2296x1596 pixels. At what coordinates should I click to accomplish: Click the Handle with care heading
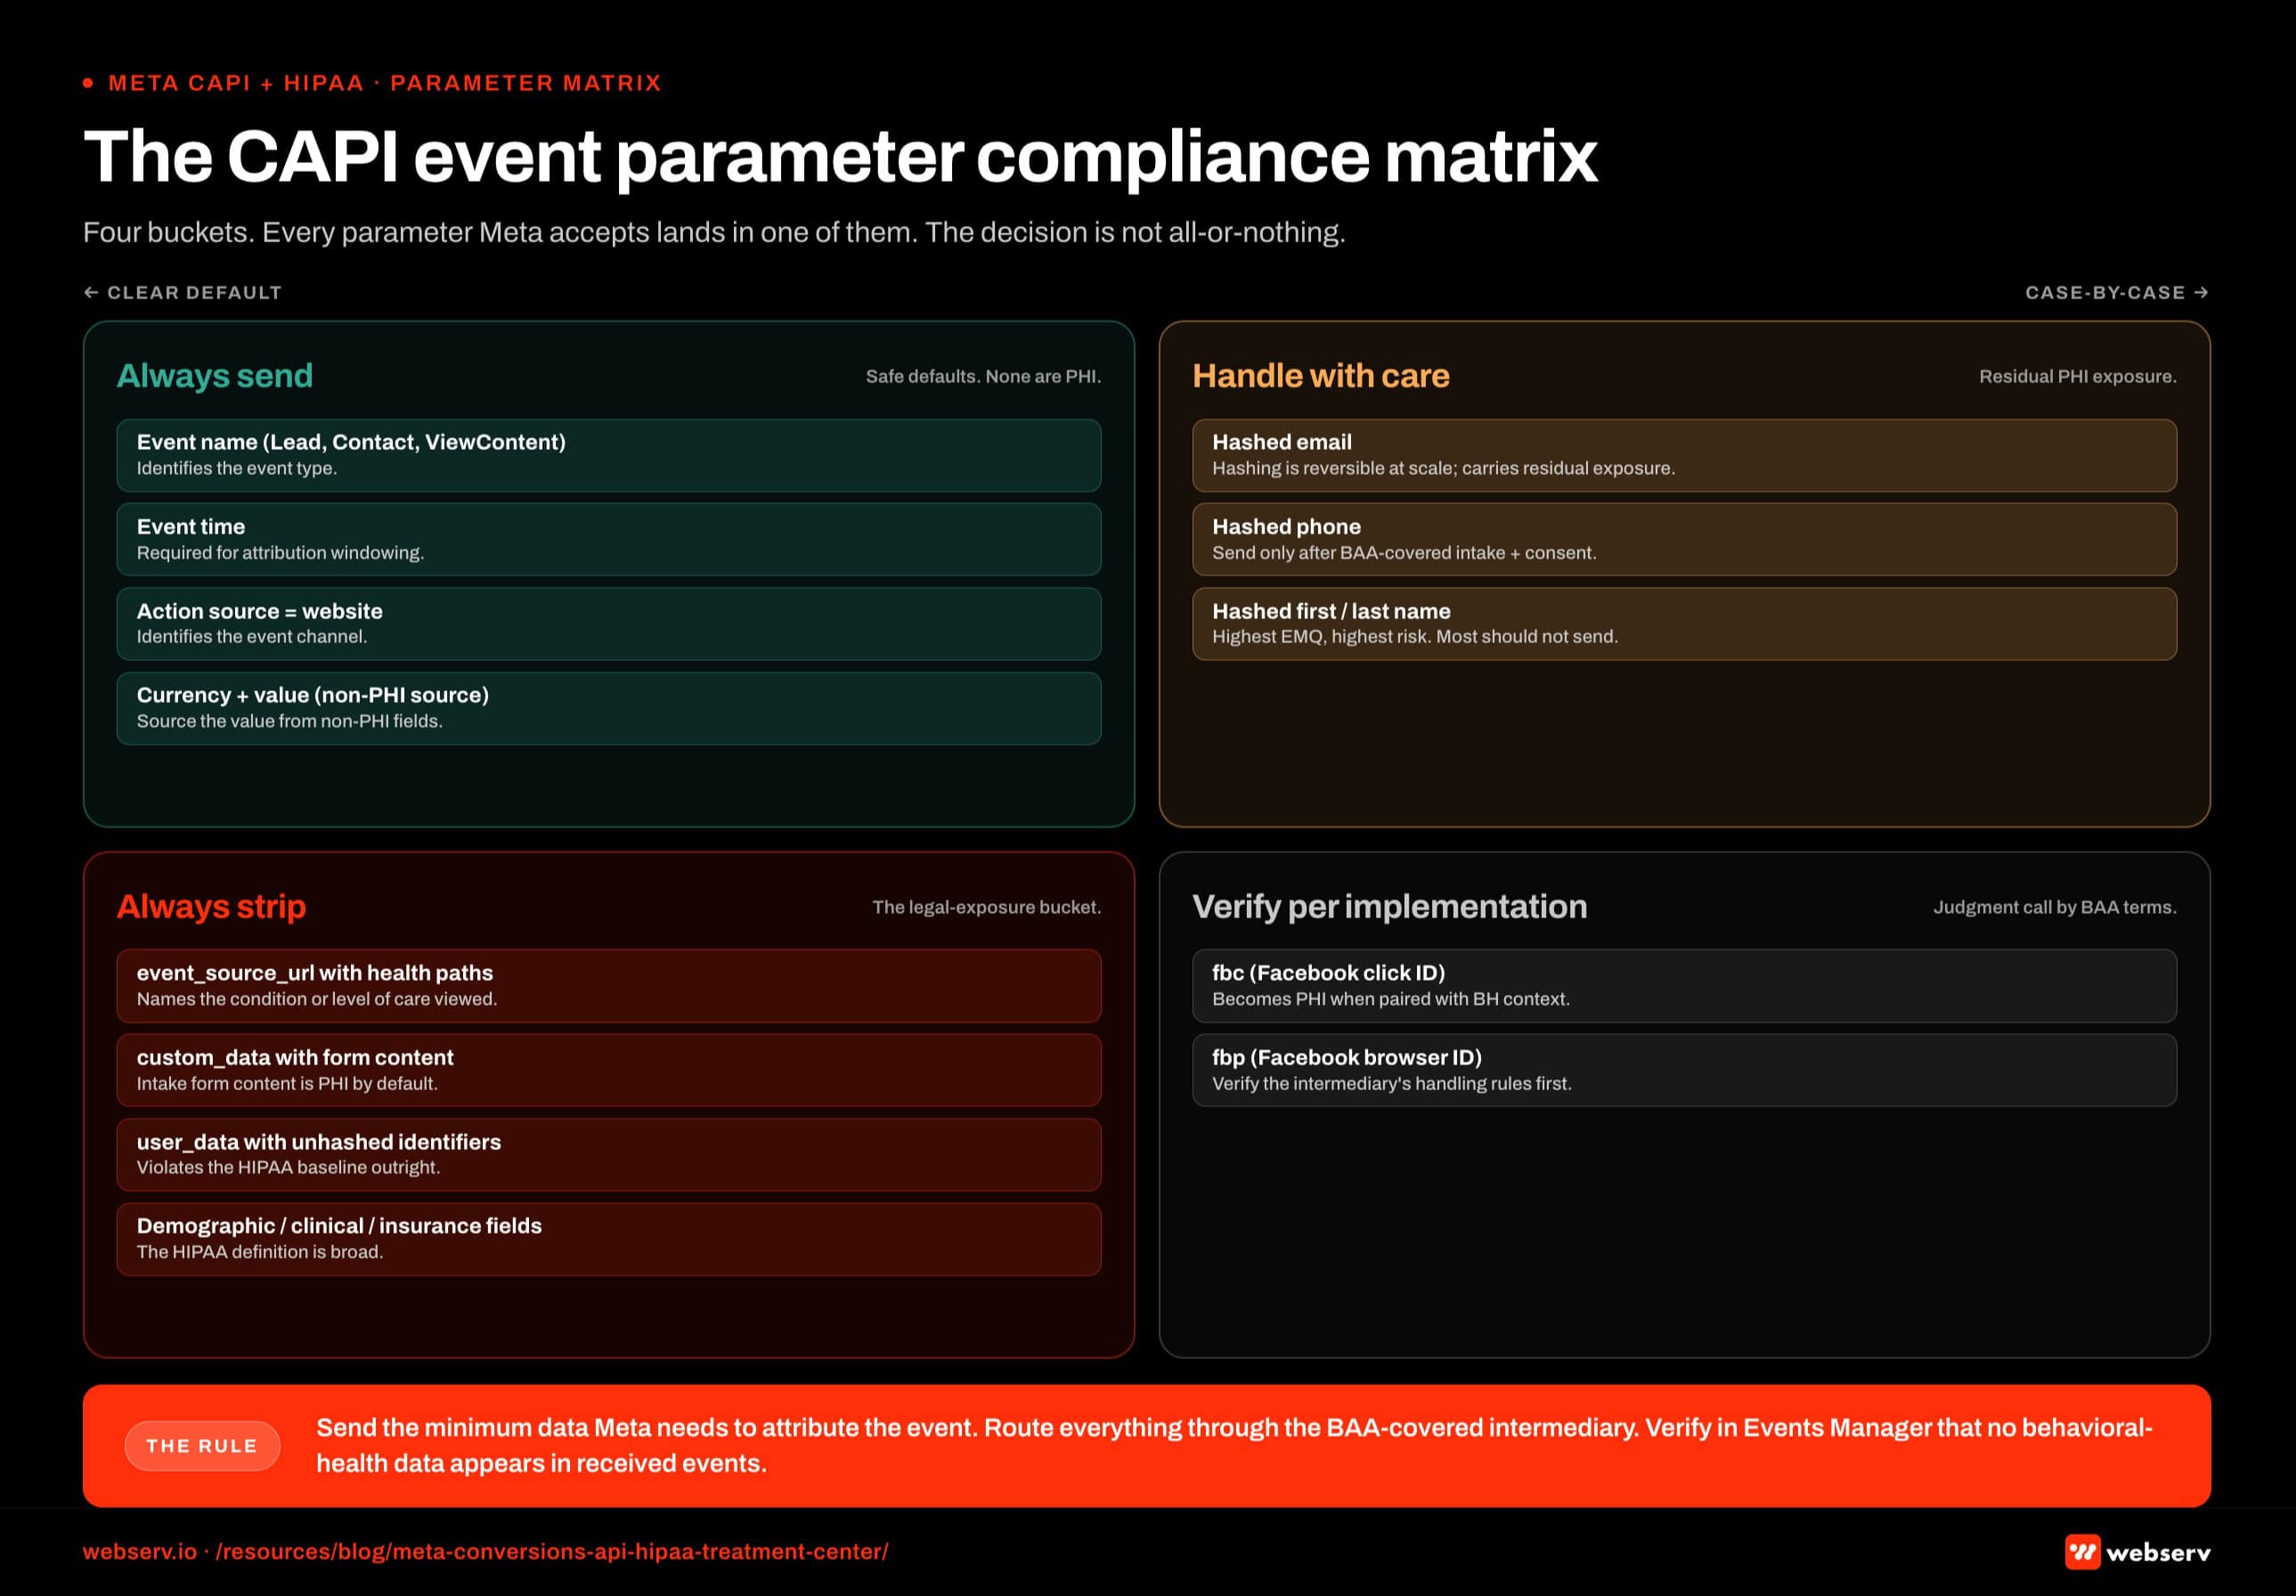click(1321, 376)
